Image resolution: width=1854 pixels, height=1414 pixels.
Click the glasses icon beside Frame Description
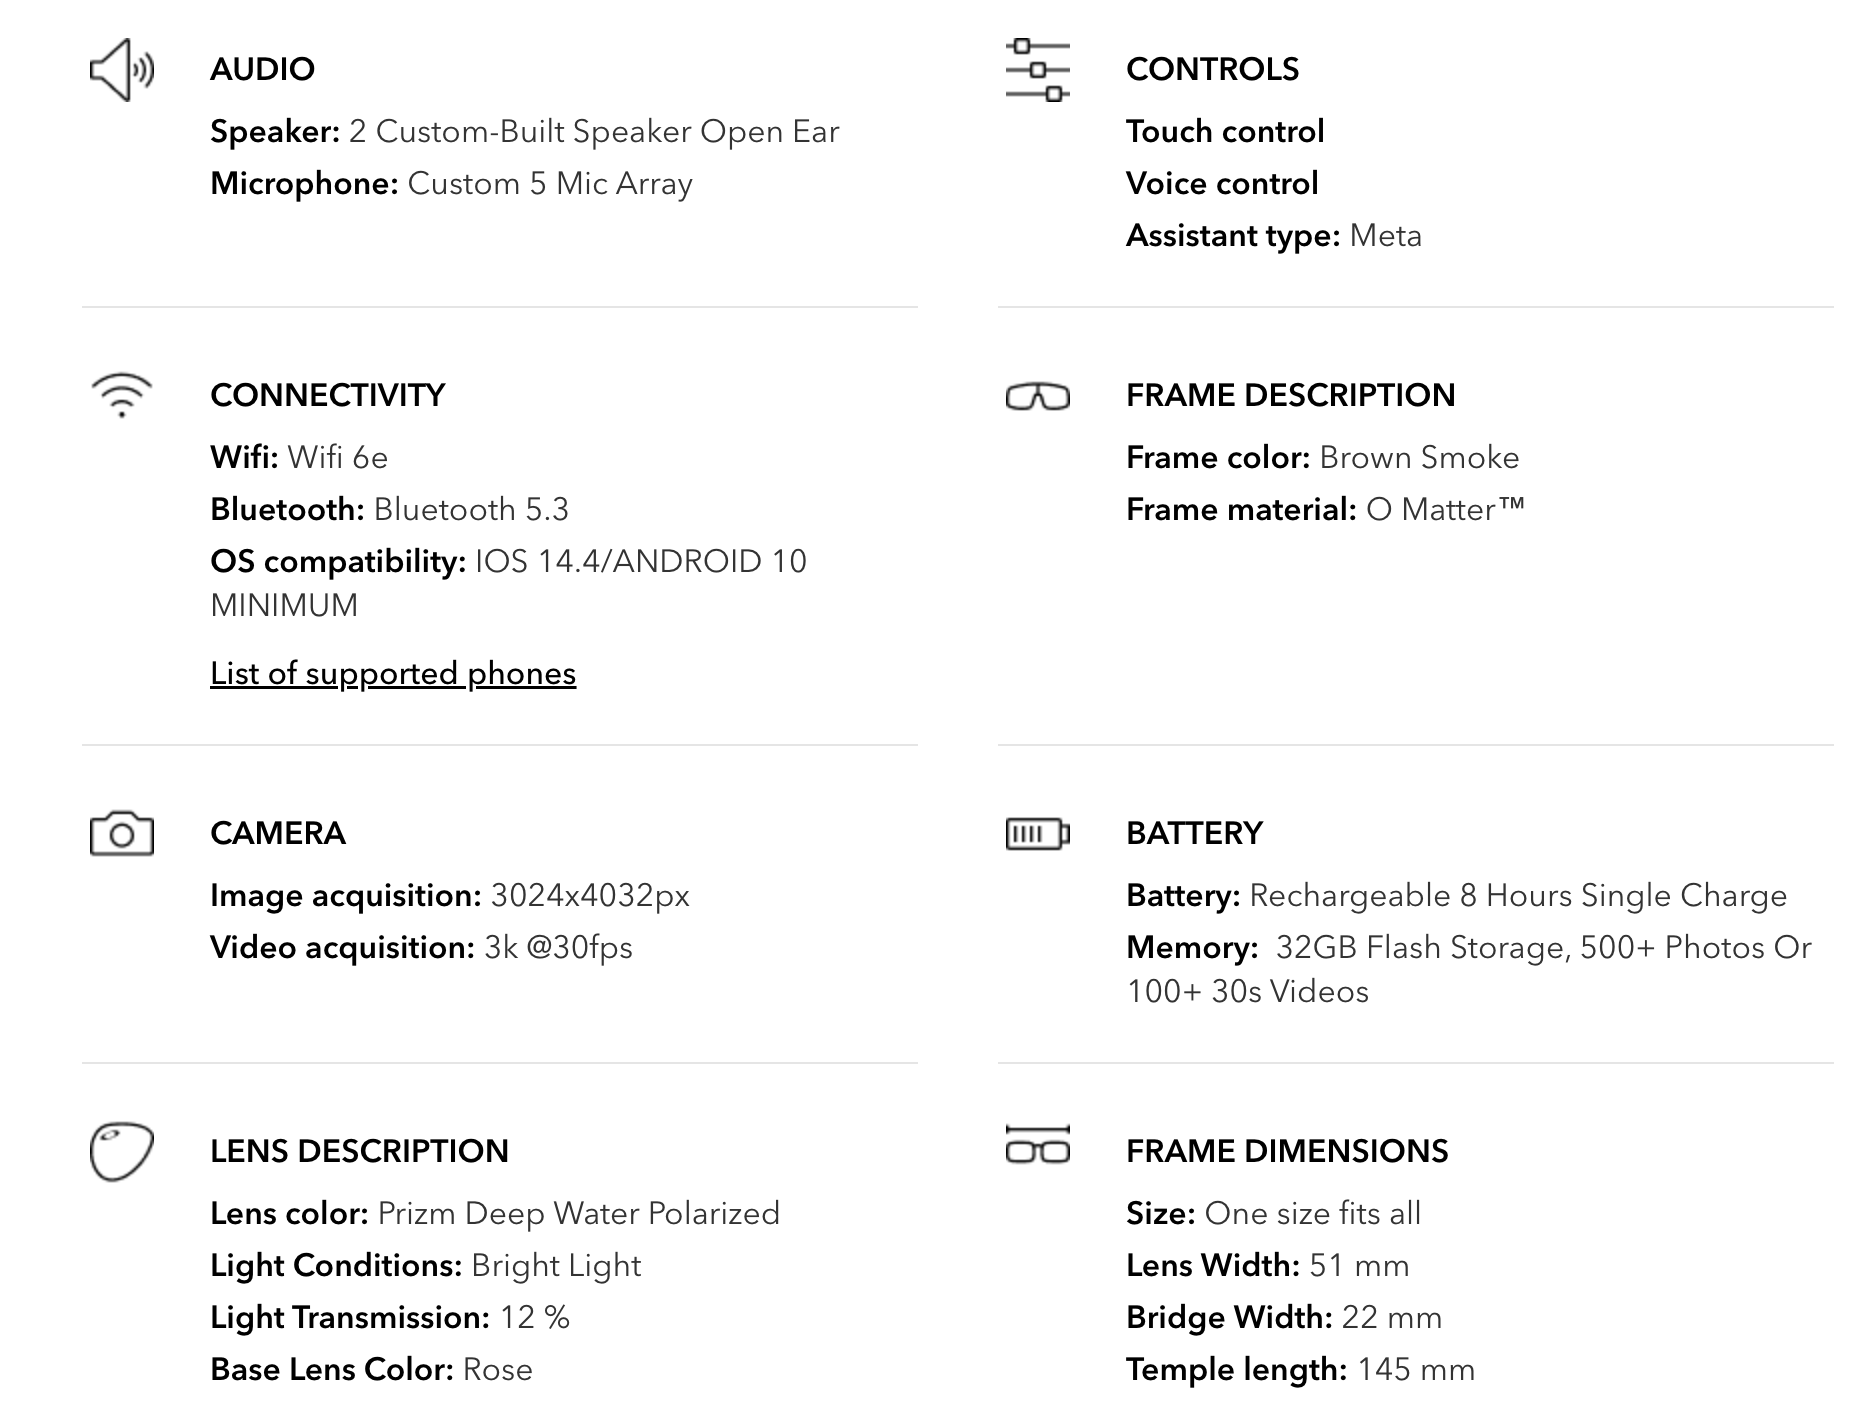1037,397
